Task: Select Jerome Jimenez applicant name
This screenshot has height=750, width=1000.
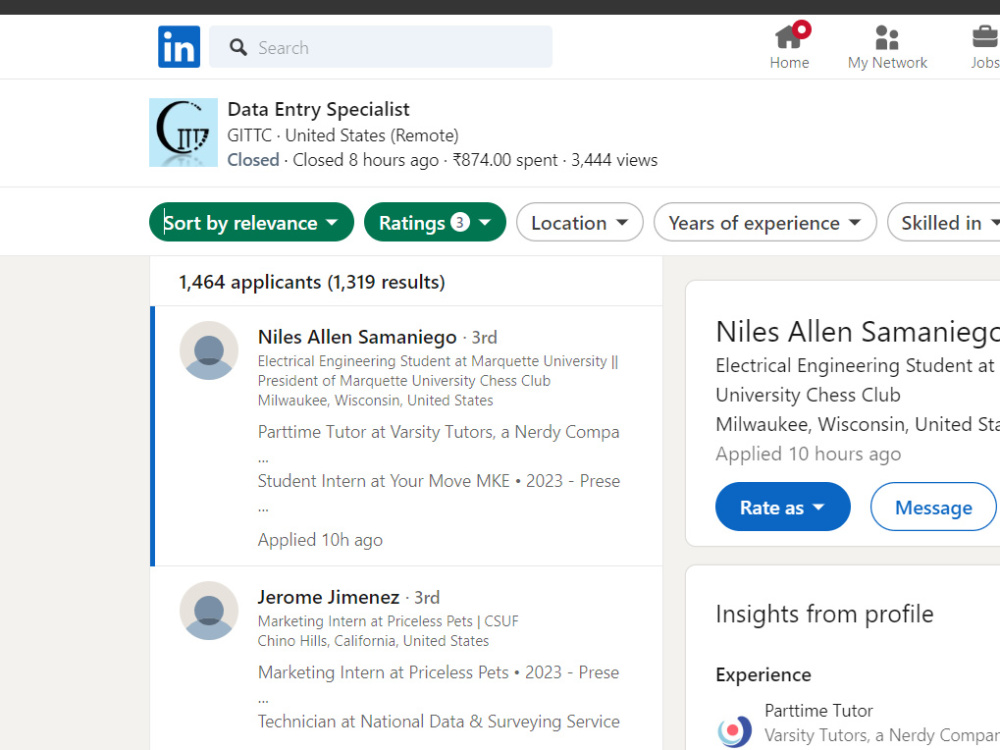Action: click(328, 597)
